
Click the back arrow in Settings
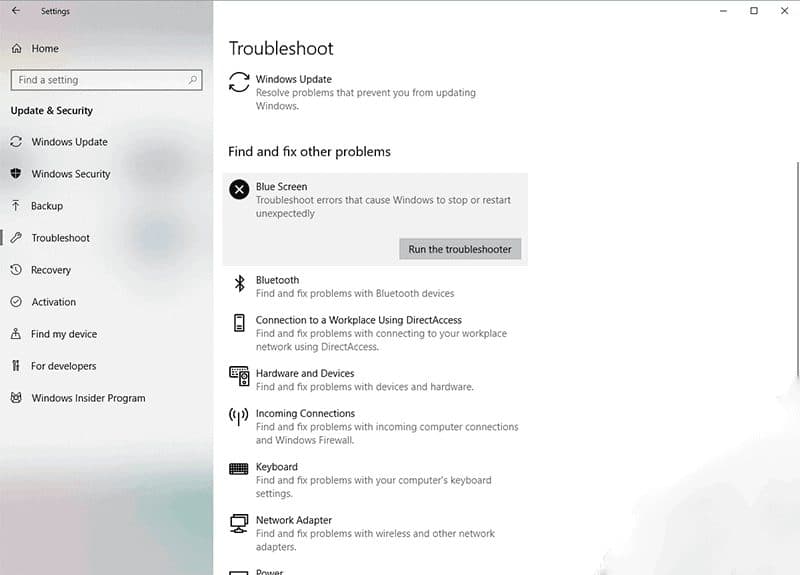(16, 10)
